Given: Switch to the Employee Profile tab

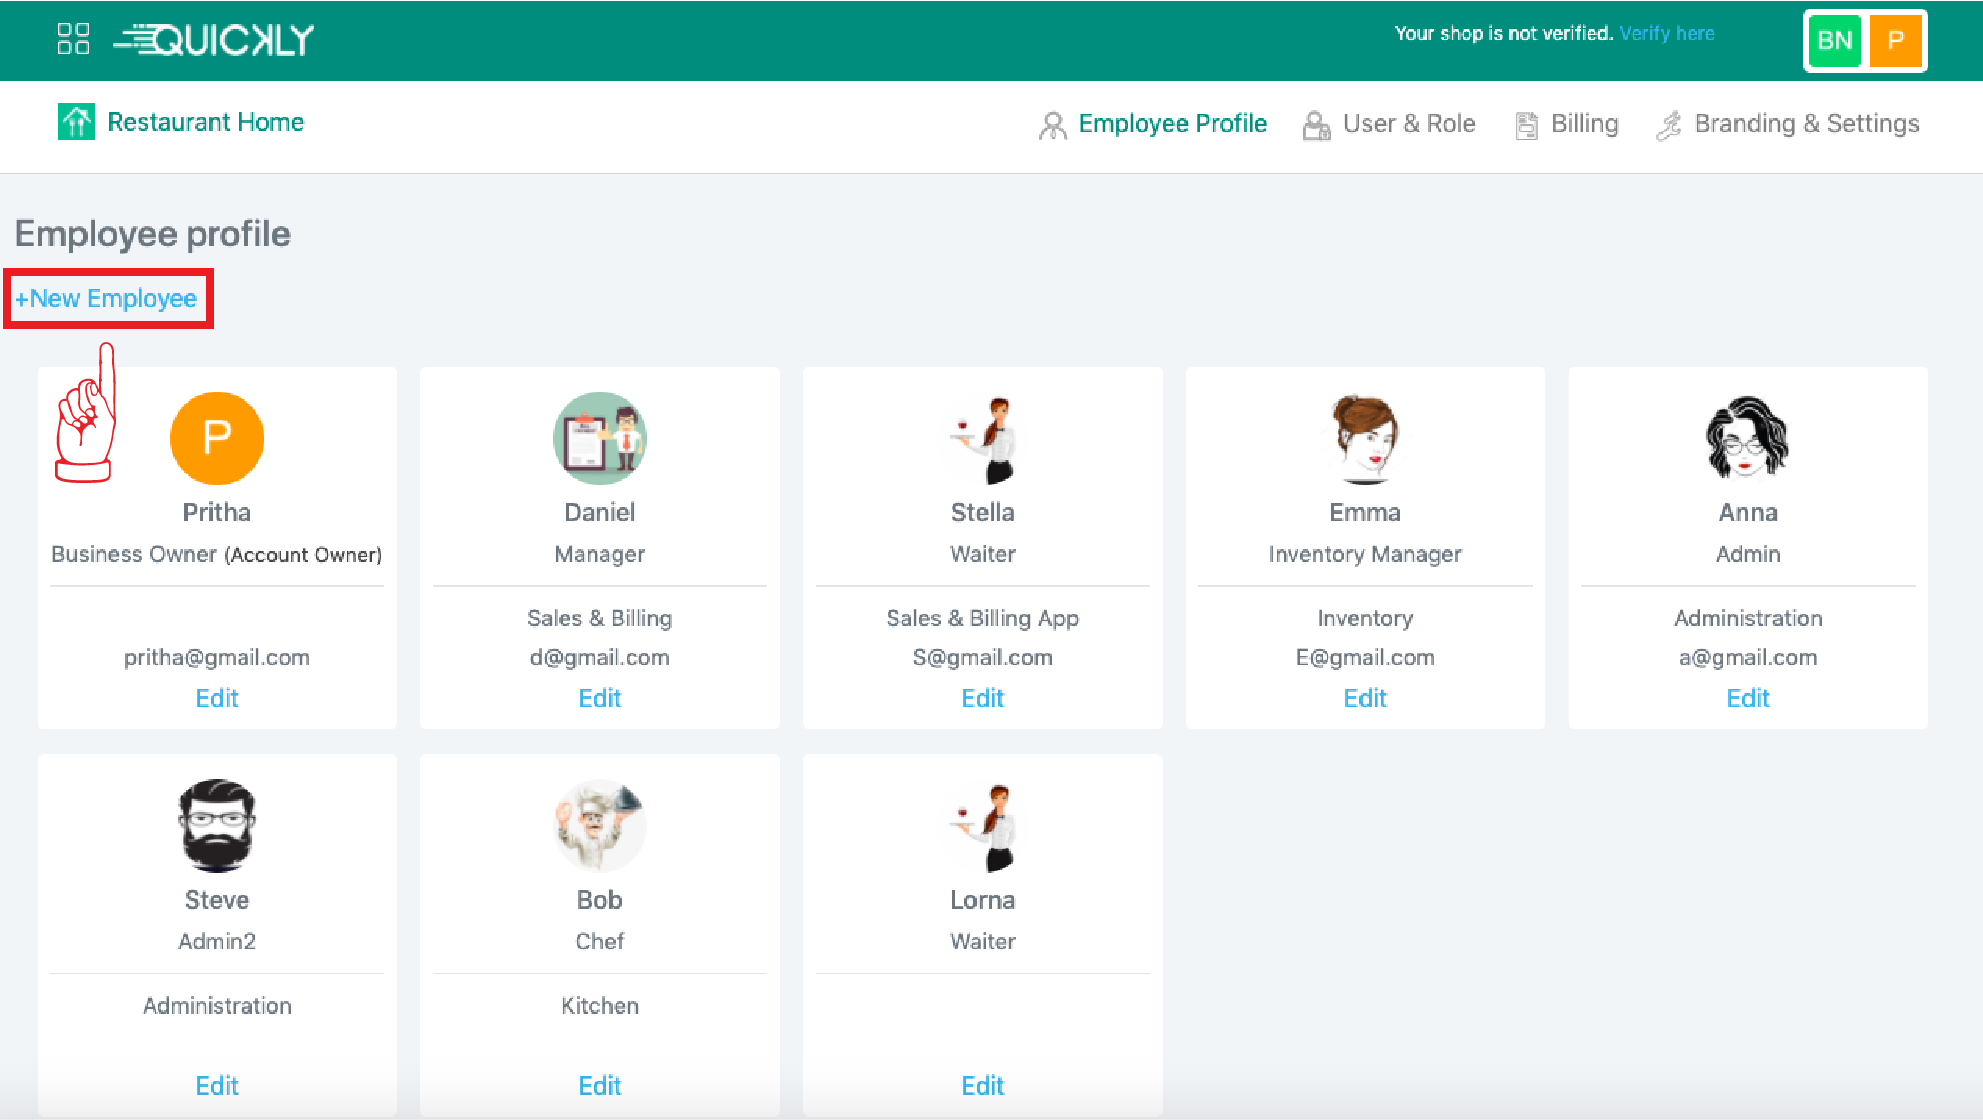Looking at the screenshot, I should (x=1172, y=124).
